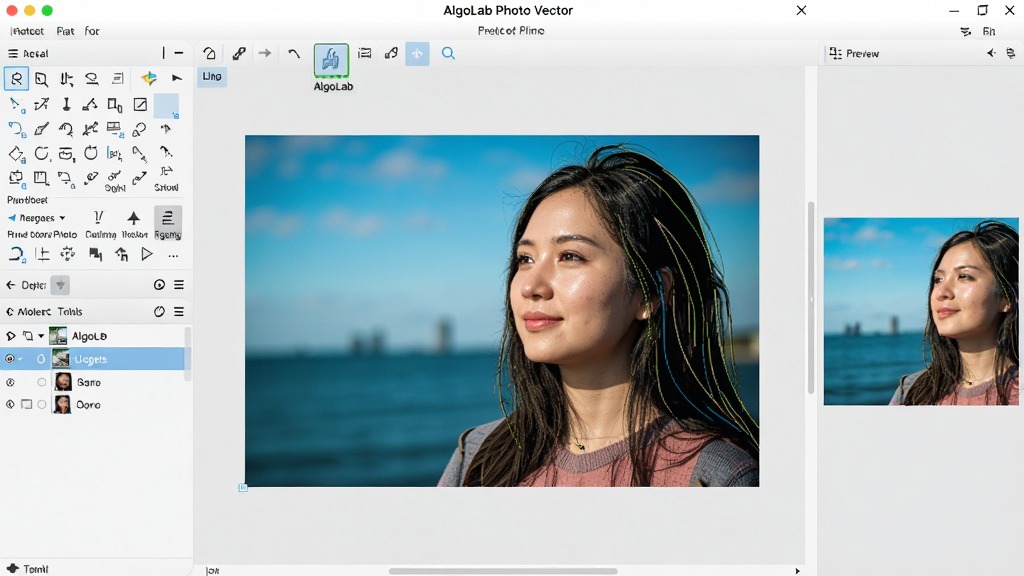Click the horizontal canvas scrollbar thumb
Viewport: 1024px width, 576px height.
pos(503,571)
